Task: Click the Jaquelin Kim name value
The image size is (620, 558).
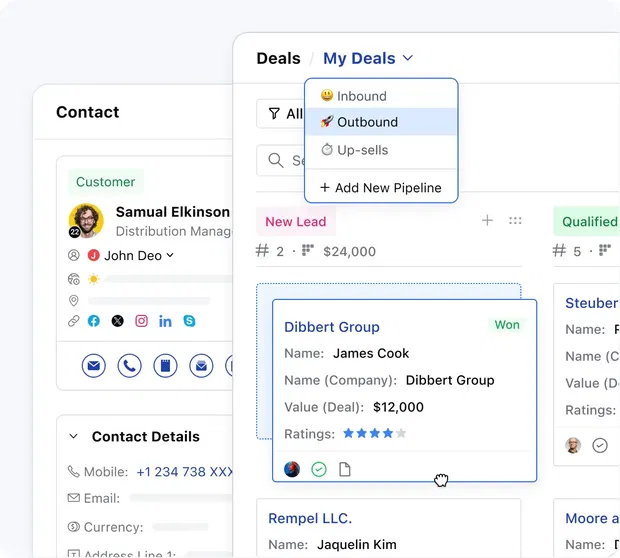Action: click(357, 545)
